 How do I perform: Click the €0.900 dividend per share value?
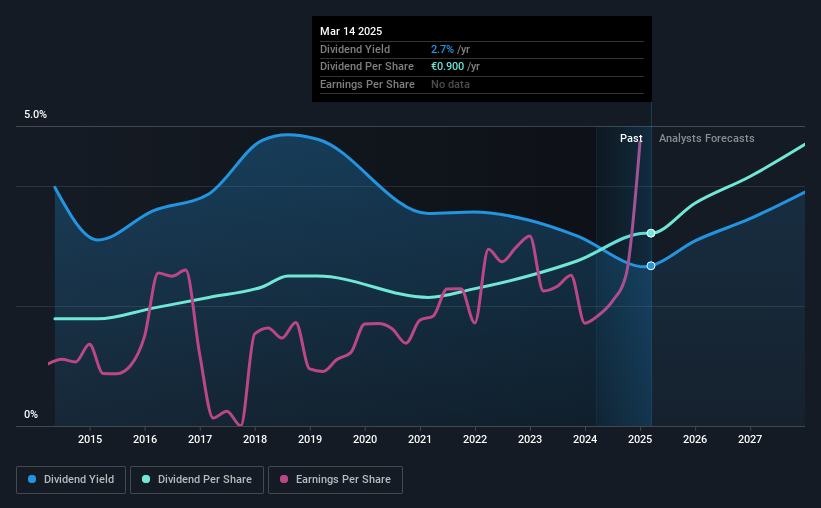click(x=447, y=67)
